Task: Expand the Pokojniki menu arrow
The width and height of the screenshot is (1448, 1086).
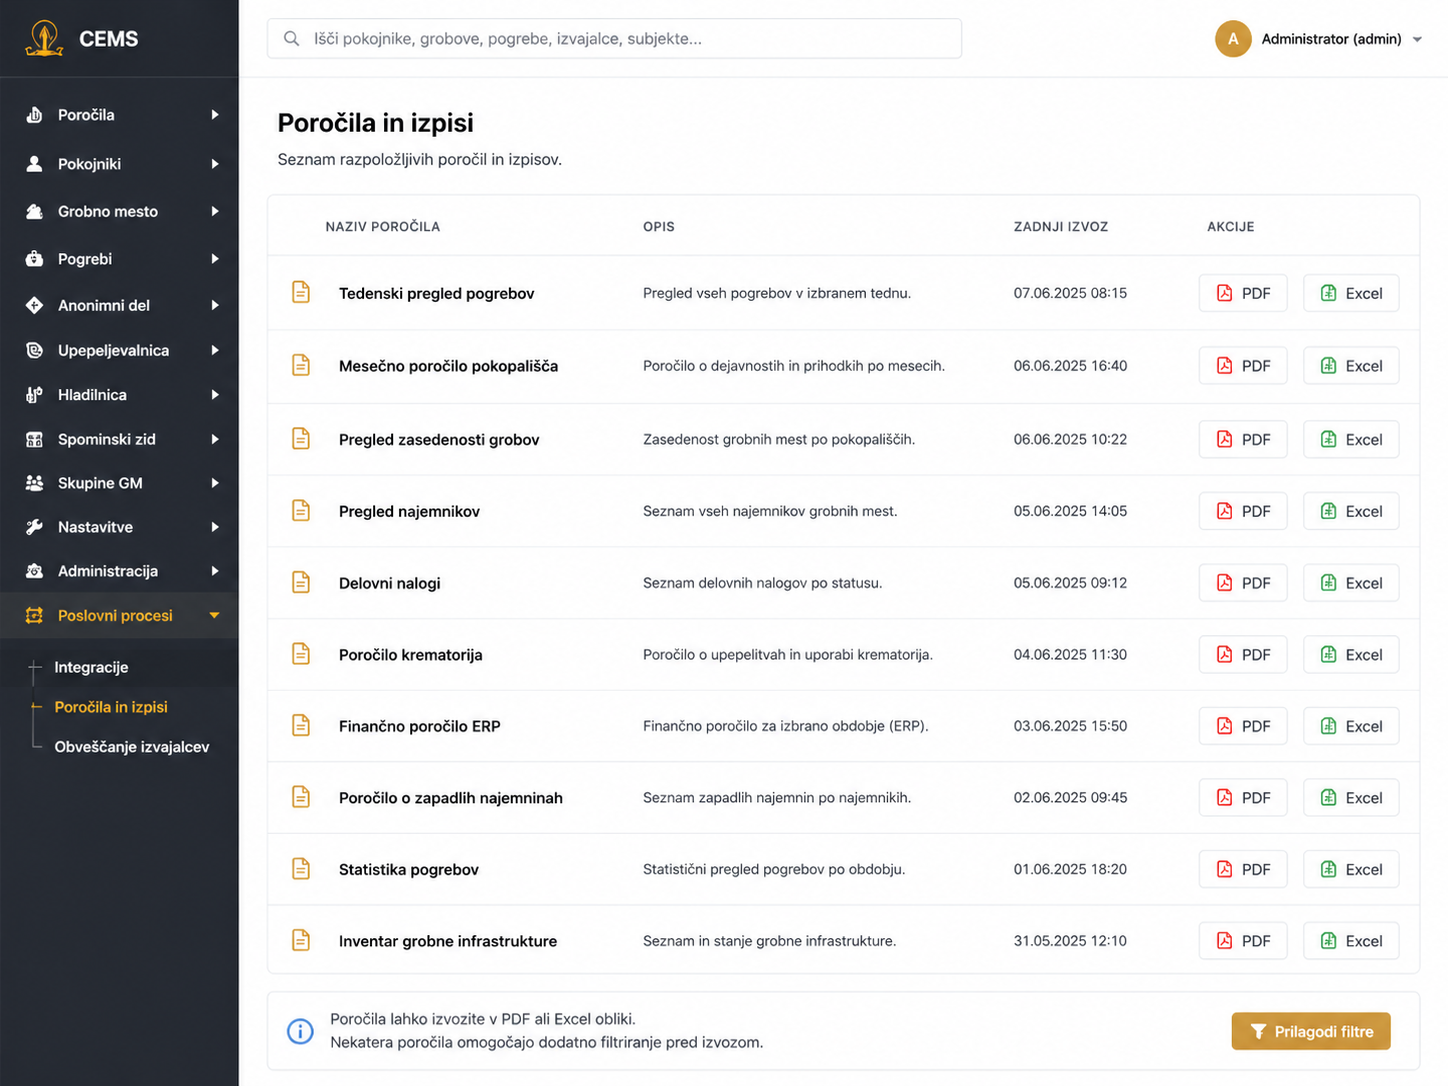Action: point(215,164)
